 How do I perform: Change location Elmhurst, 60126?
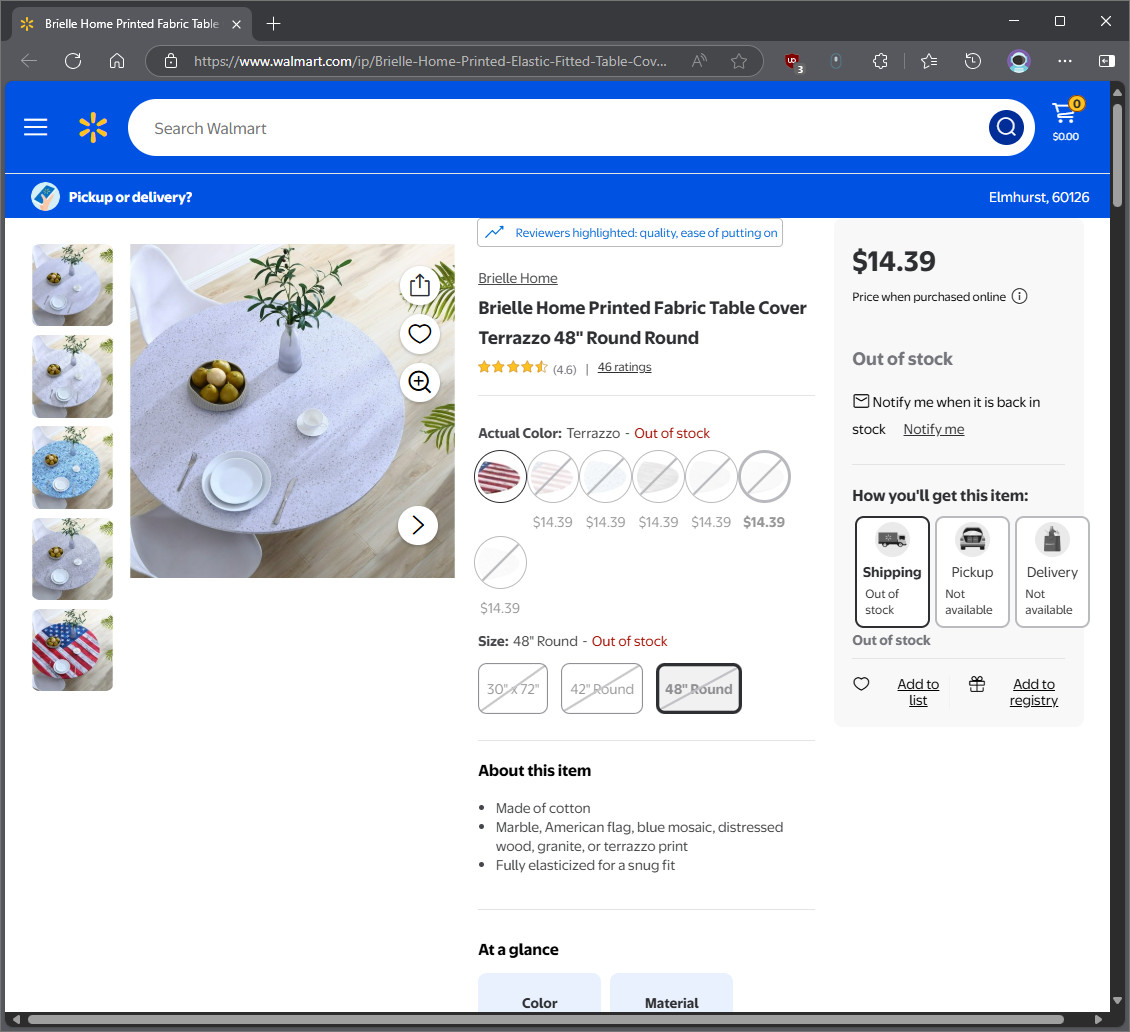point(1038,197)
